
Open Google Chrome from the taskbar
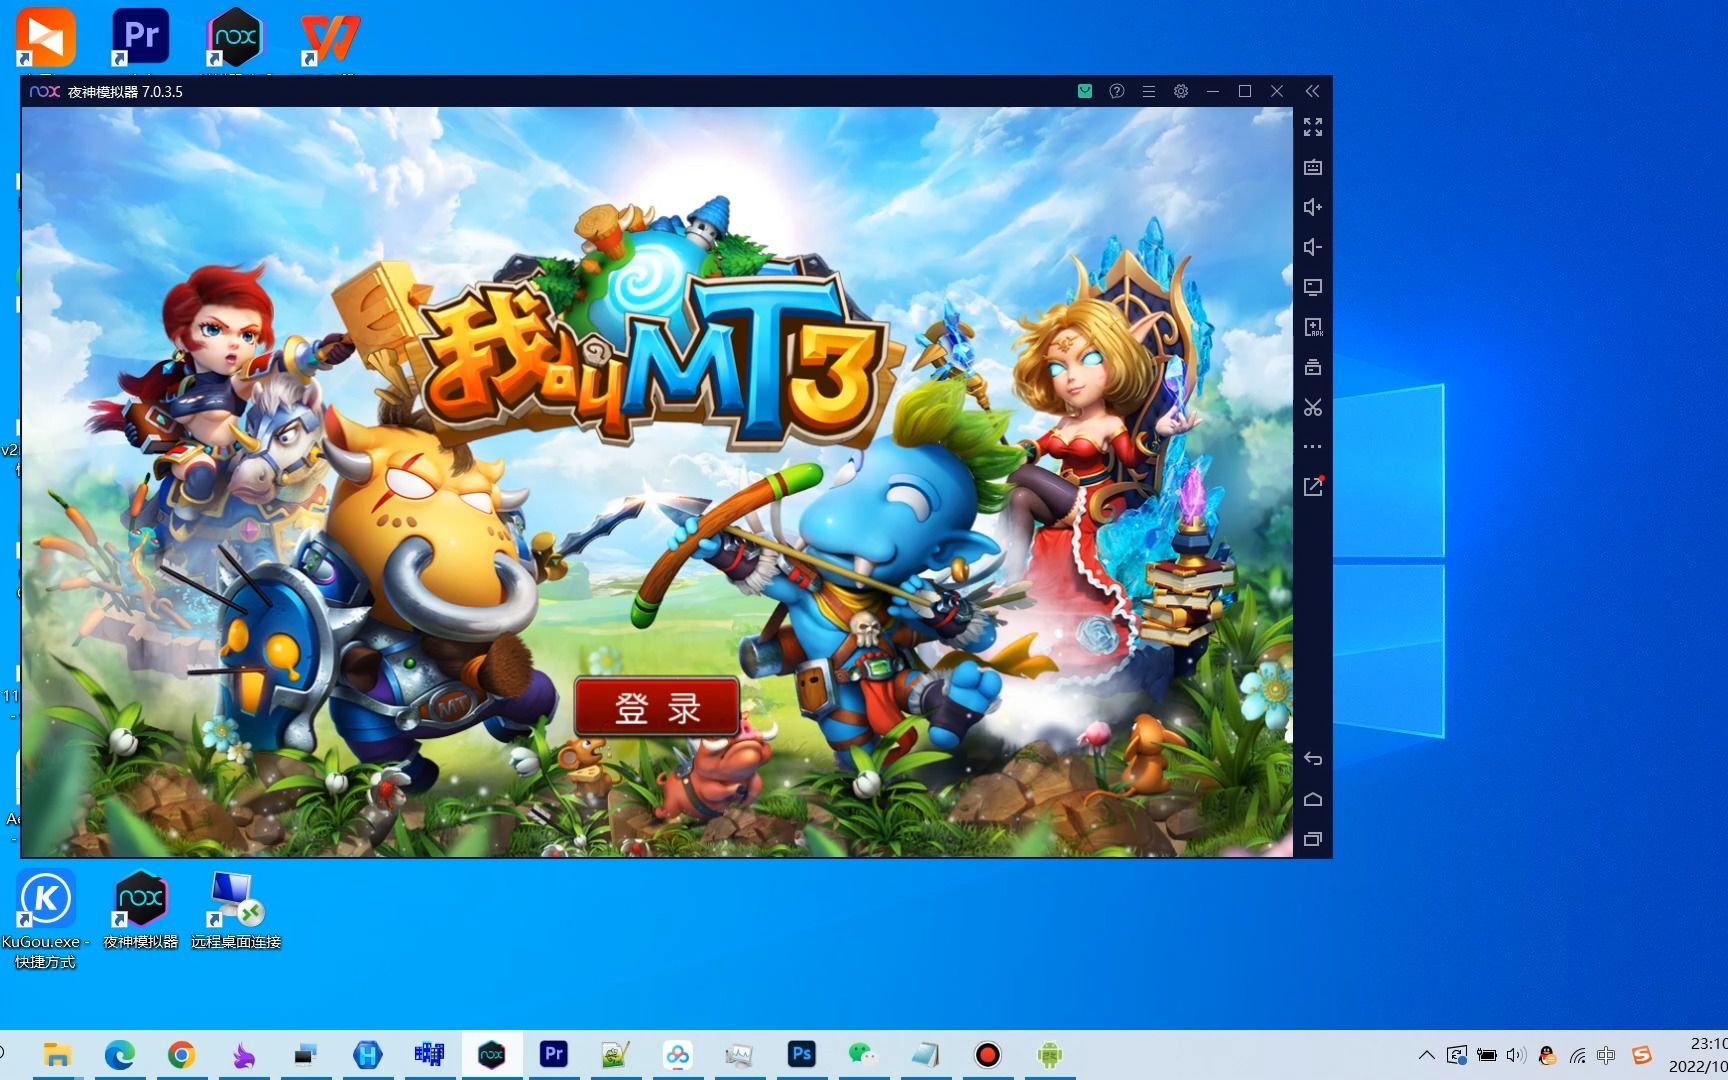click(181, 1055)
